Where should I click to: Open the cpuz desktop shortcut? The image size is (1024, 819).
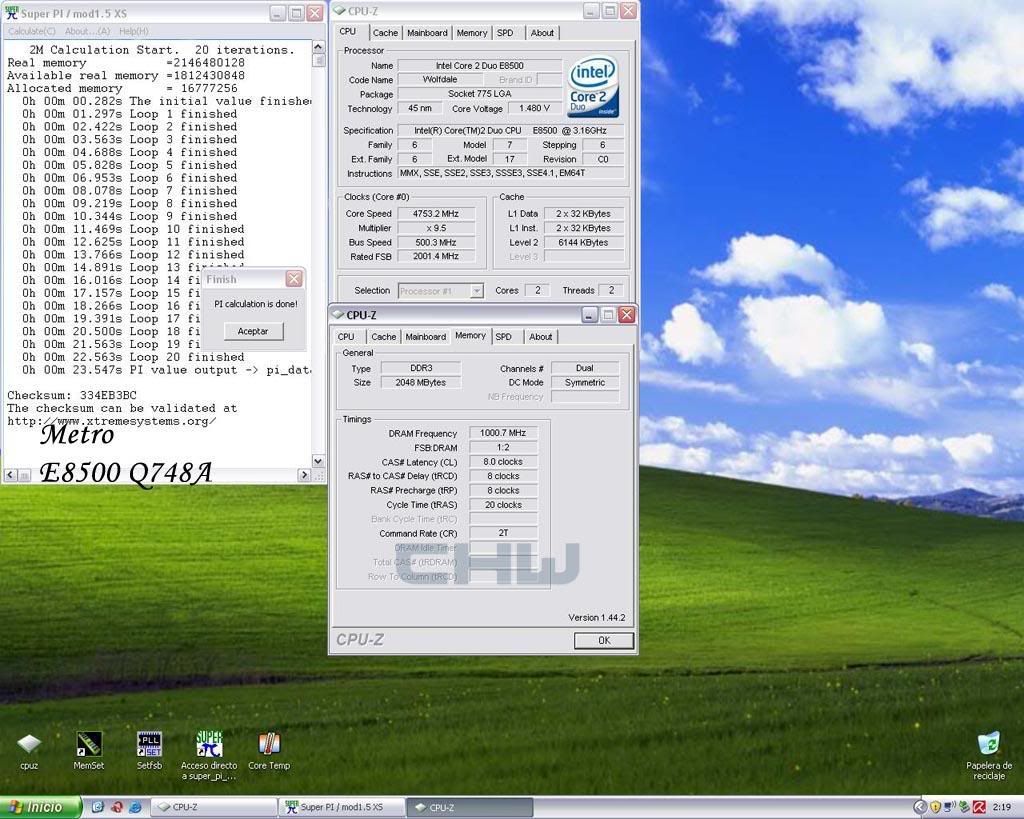point(29,750)
